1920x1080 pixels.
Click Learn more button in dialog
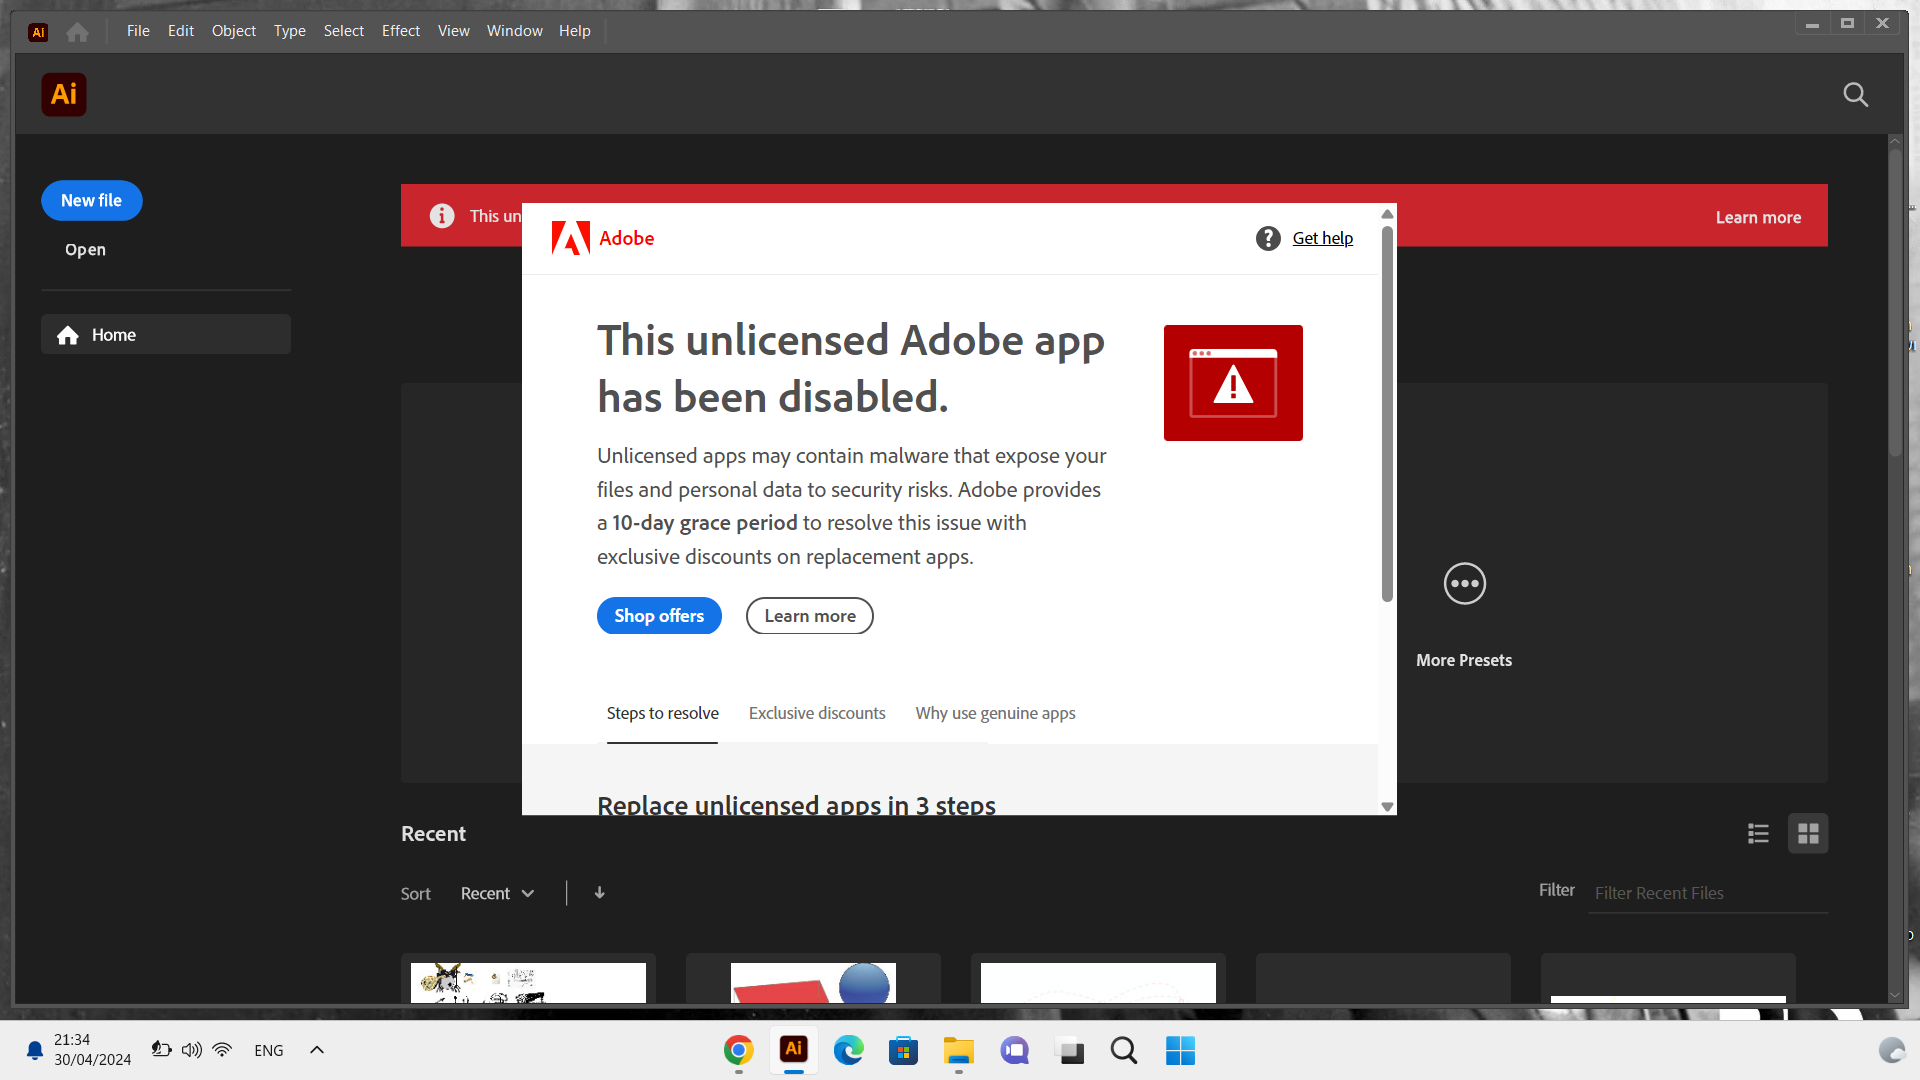(810, 616)
